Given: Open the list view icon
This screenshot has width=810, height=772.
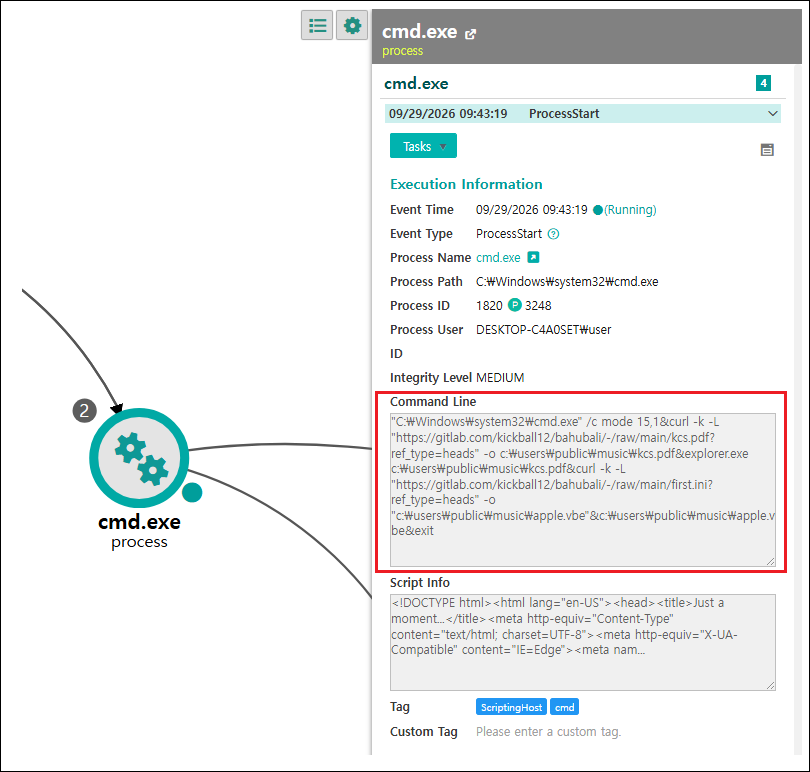Looking at the screenshot, I should [317, 25].
